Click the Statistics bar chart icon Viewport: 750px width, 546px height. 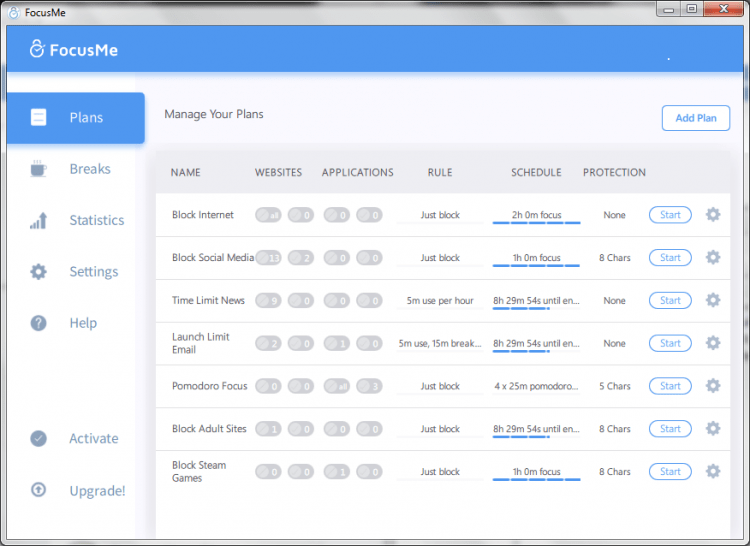click(x=38, y=220)
